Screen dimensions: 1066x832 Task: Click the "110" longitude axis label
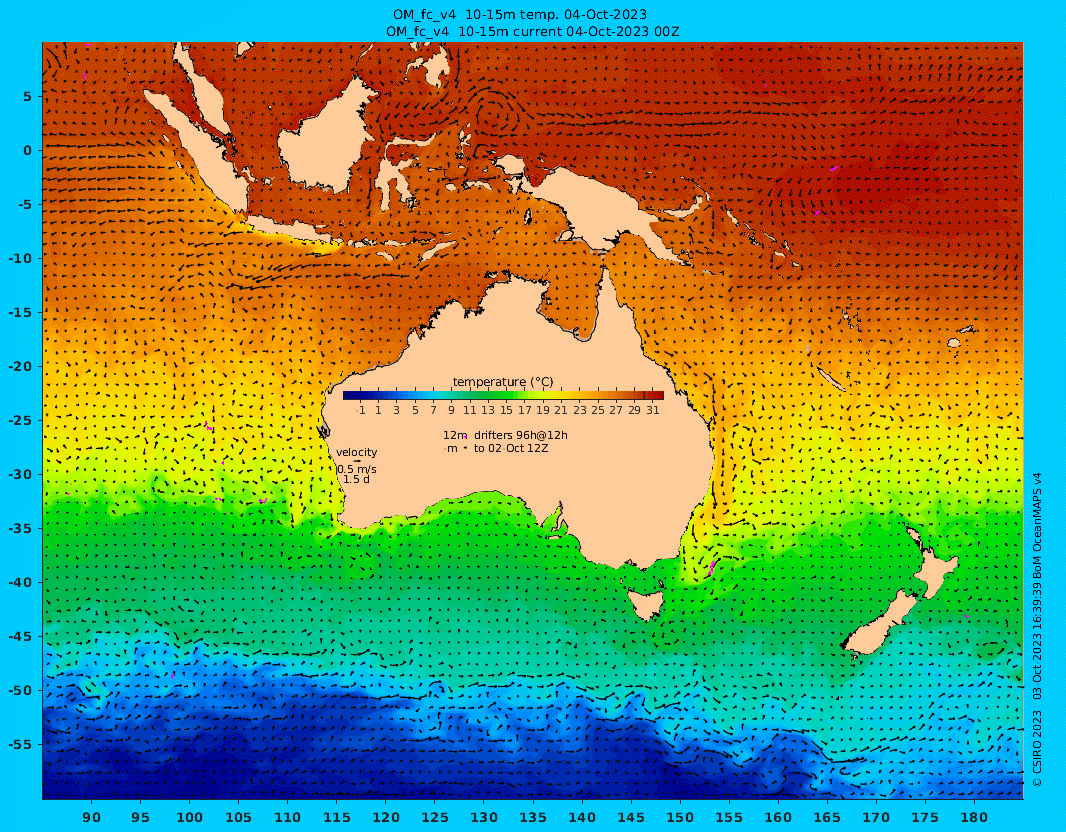coord(288,817)
